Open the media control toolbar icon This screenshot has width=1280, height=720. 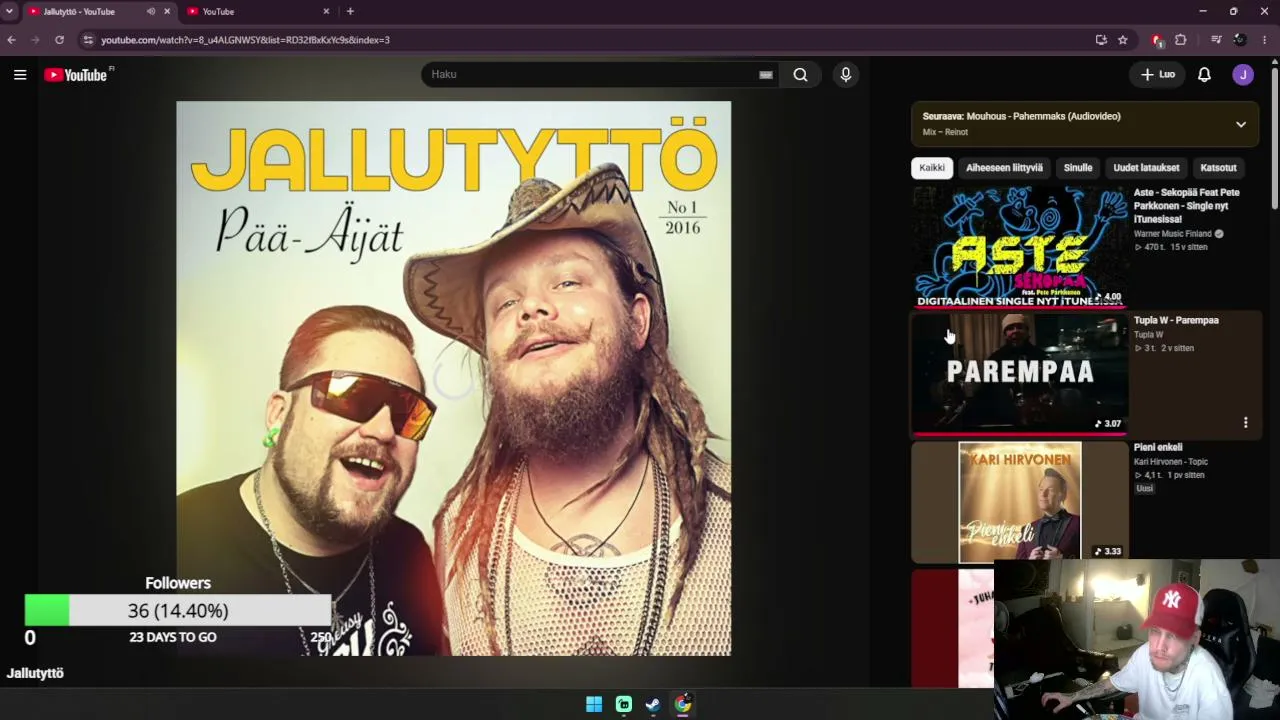pyautogui.click(x=1216, y=40)
